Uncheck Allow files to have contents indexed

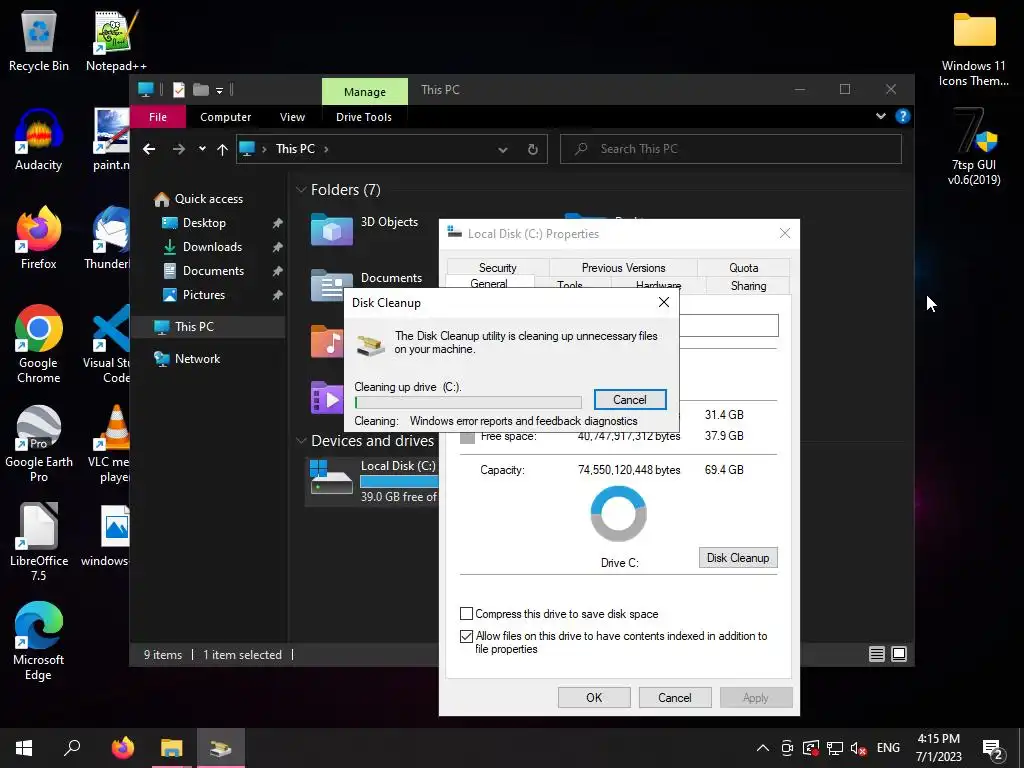(466, 636)
